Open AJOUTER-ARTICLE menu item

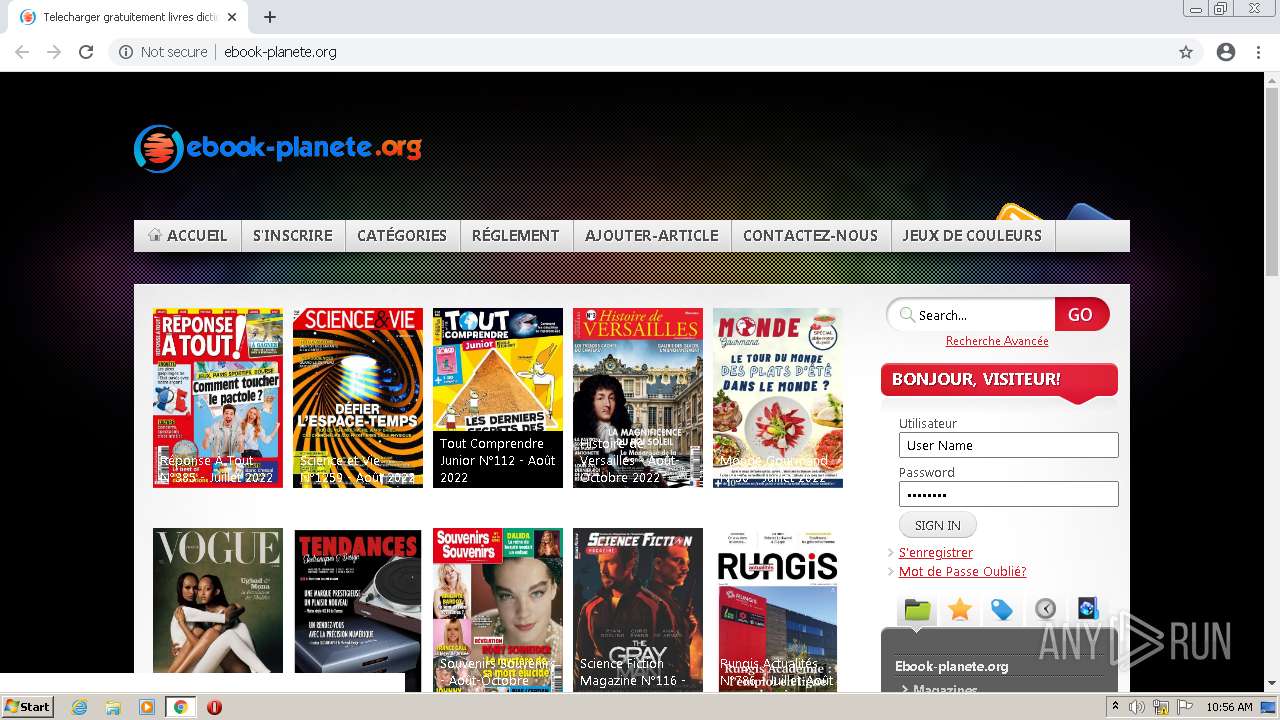pyautogui.click(x=652, y=236)
